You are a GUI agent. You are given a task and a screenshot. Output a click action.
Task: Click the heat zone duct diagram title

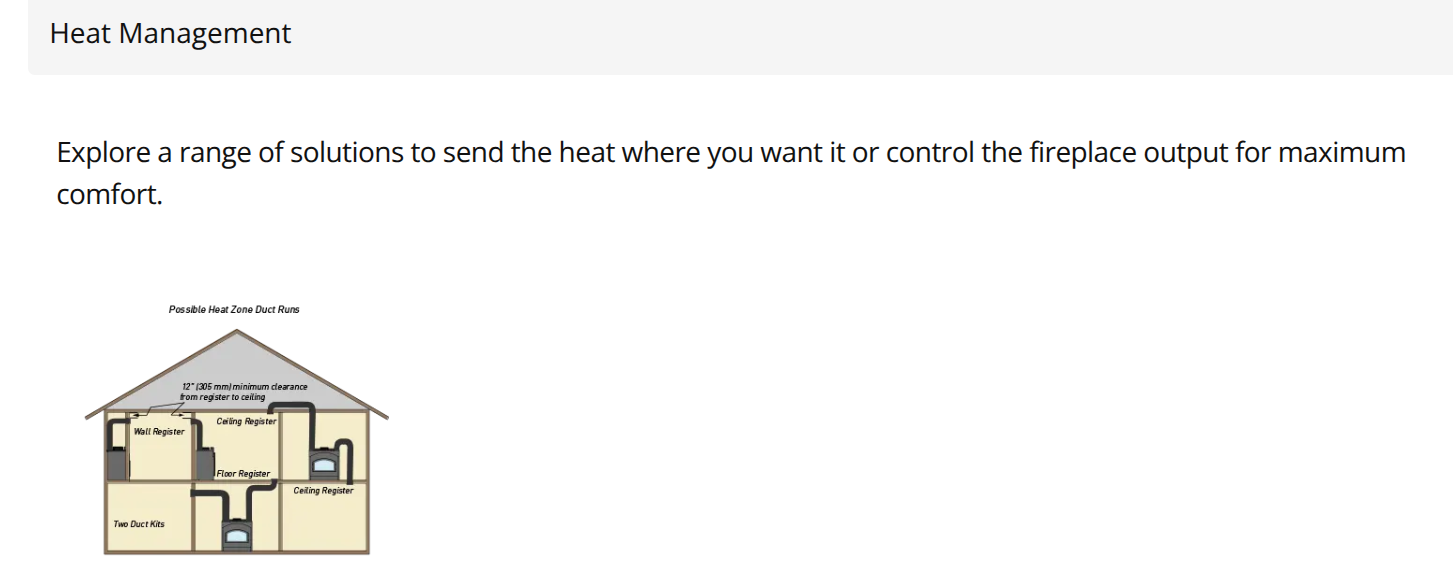(234, 310)
